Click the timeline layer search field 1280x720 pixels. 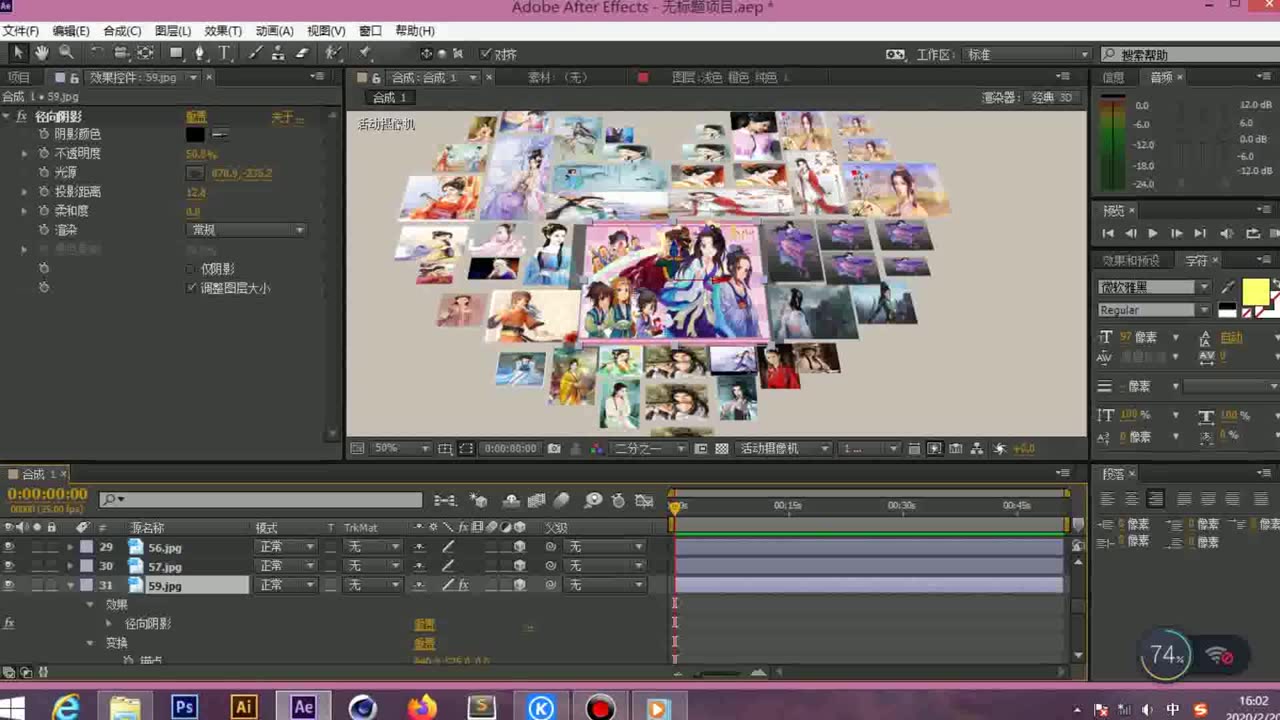[x=261, y=500]
